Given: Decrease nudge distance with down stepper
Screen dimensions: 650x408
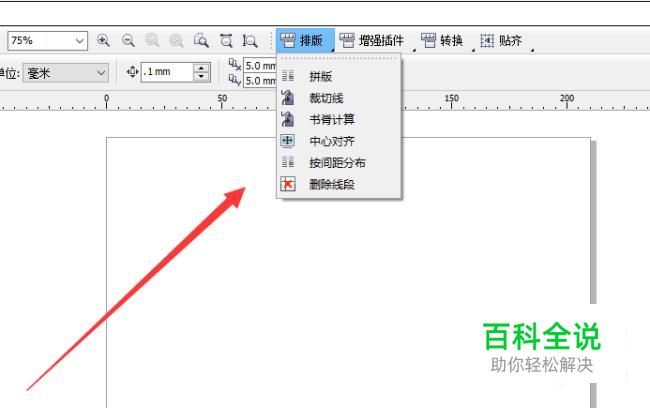Looking at the screenshot, I should [x=201, y=77].
